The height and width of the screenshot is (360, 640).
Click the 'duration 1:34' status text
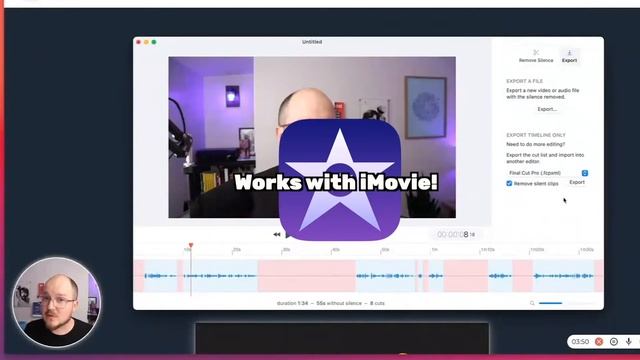(x=292, y=303)
